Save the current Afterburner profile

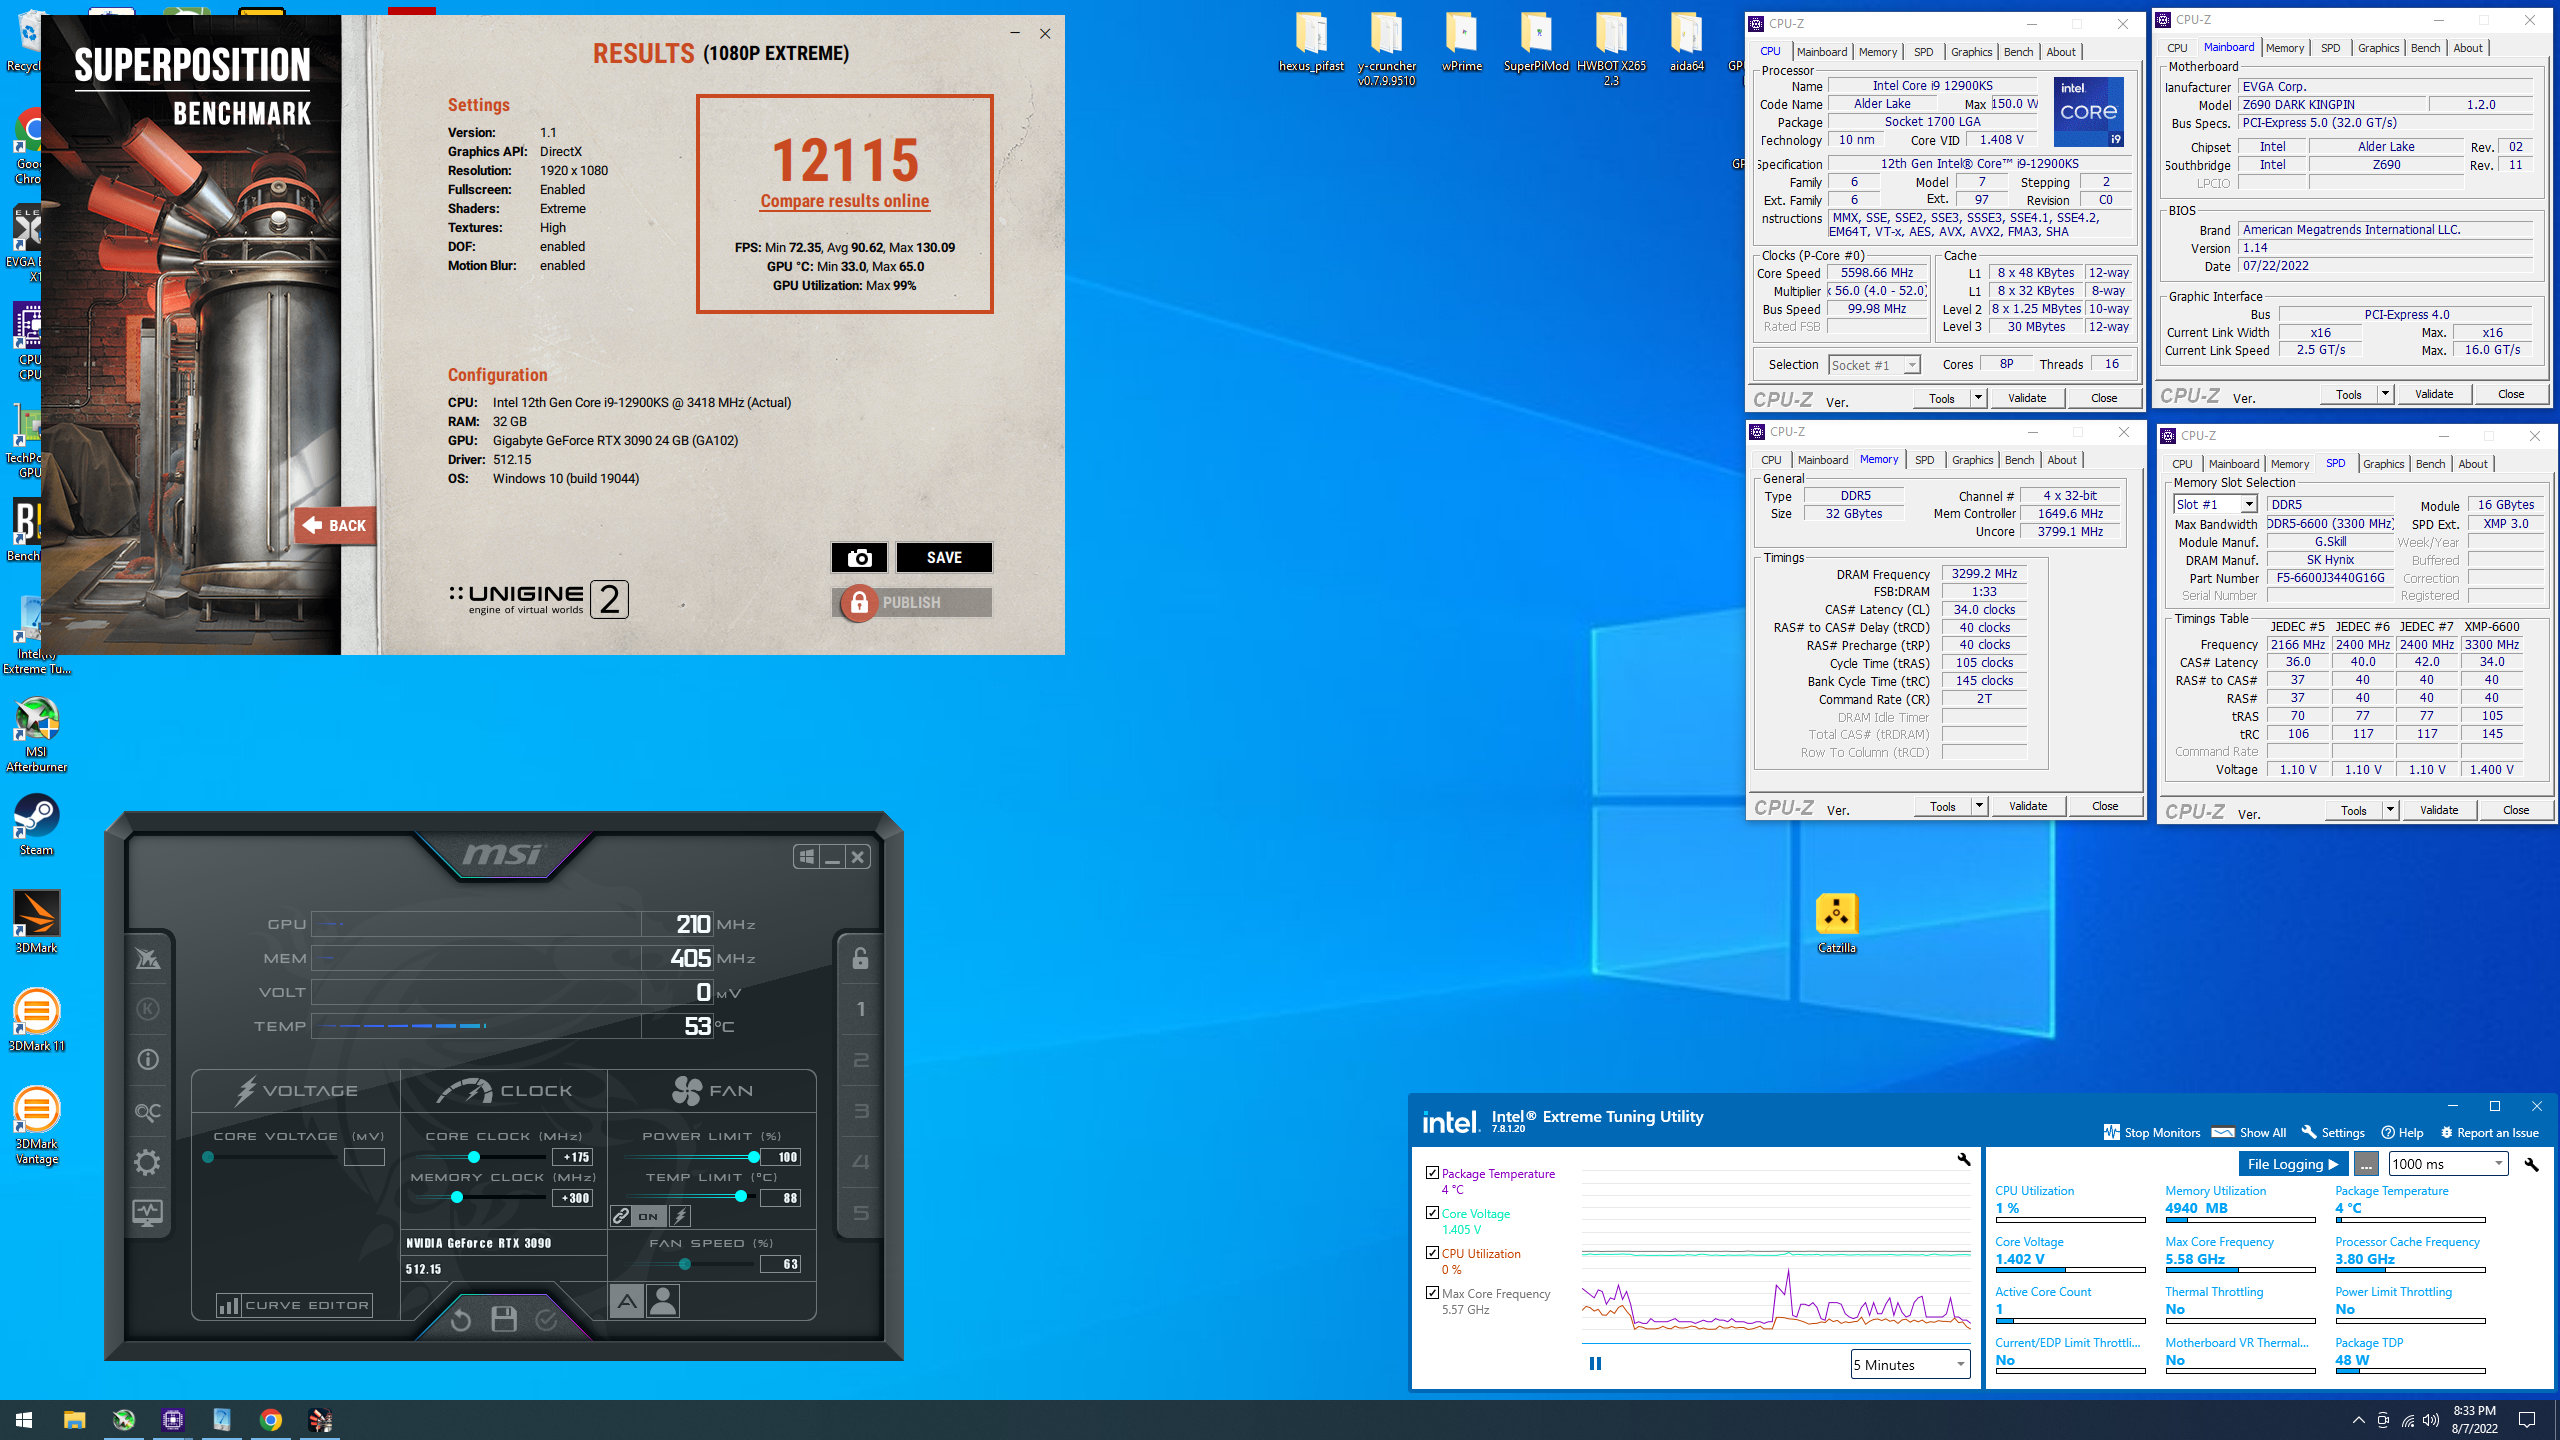click(504, 1319)
